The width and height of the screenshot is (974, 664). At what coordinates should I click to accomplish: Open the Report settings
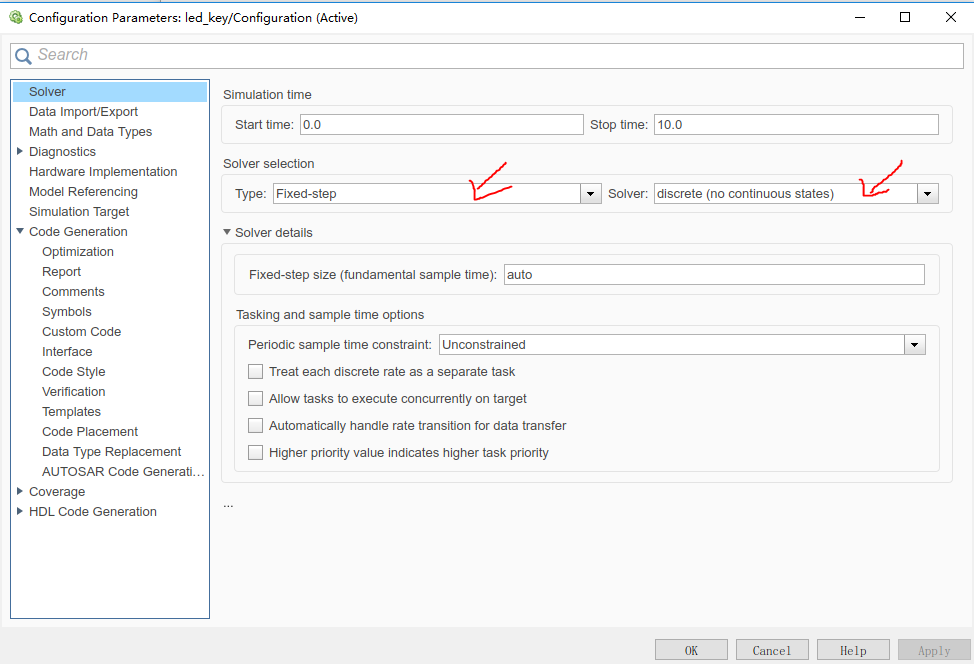click(x=61, y=271)
